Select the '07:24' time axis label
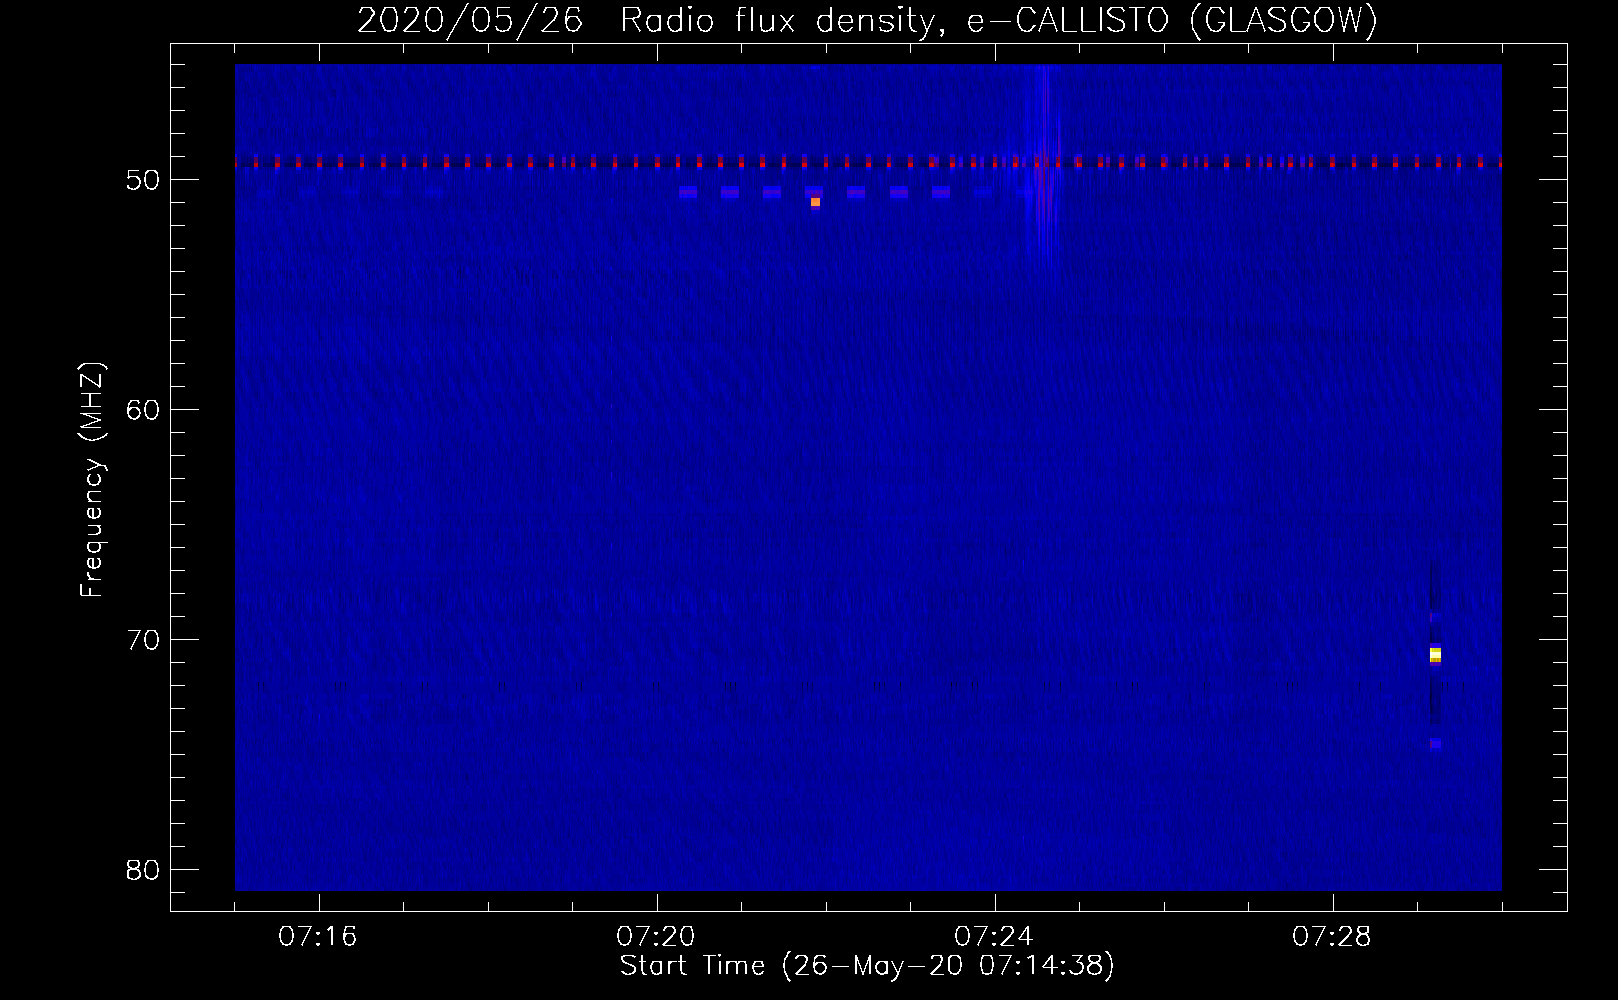This screenshot has height=1000, width=1618. 994,937
